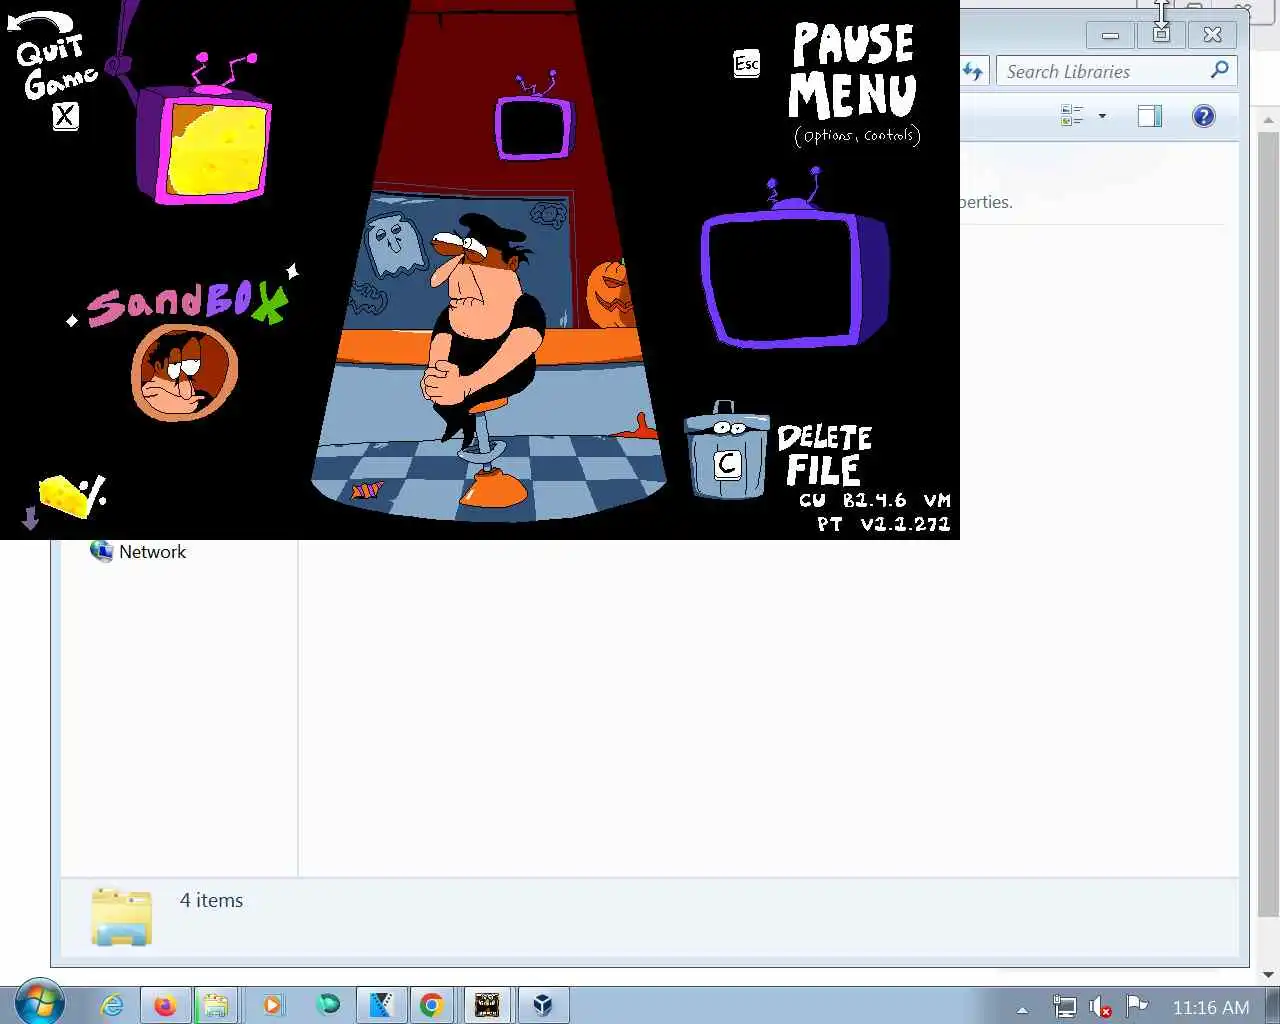
Task: Close the Explorer Libraries window
Action: click(1212, 35)
